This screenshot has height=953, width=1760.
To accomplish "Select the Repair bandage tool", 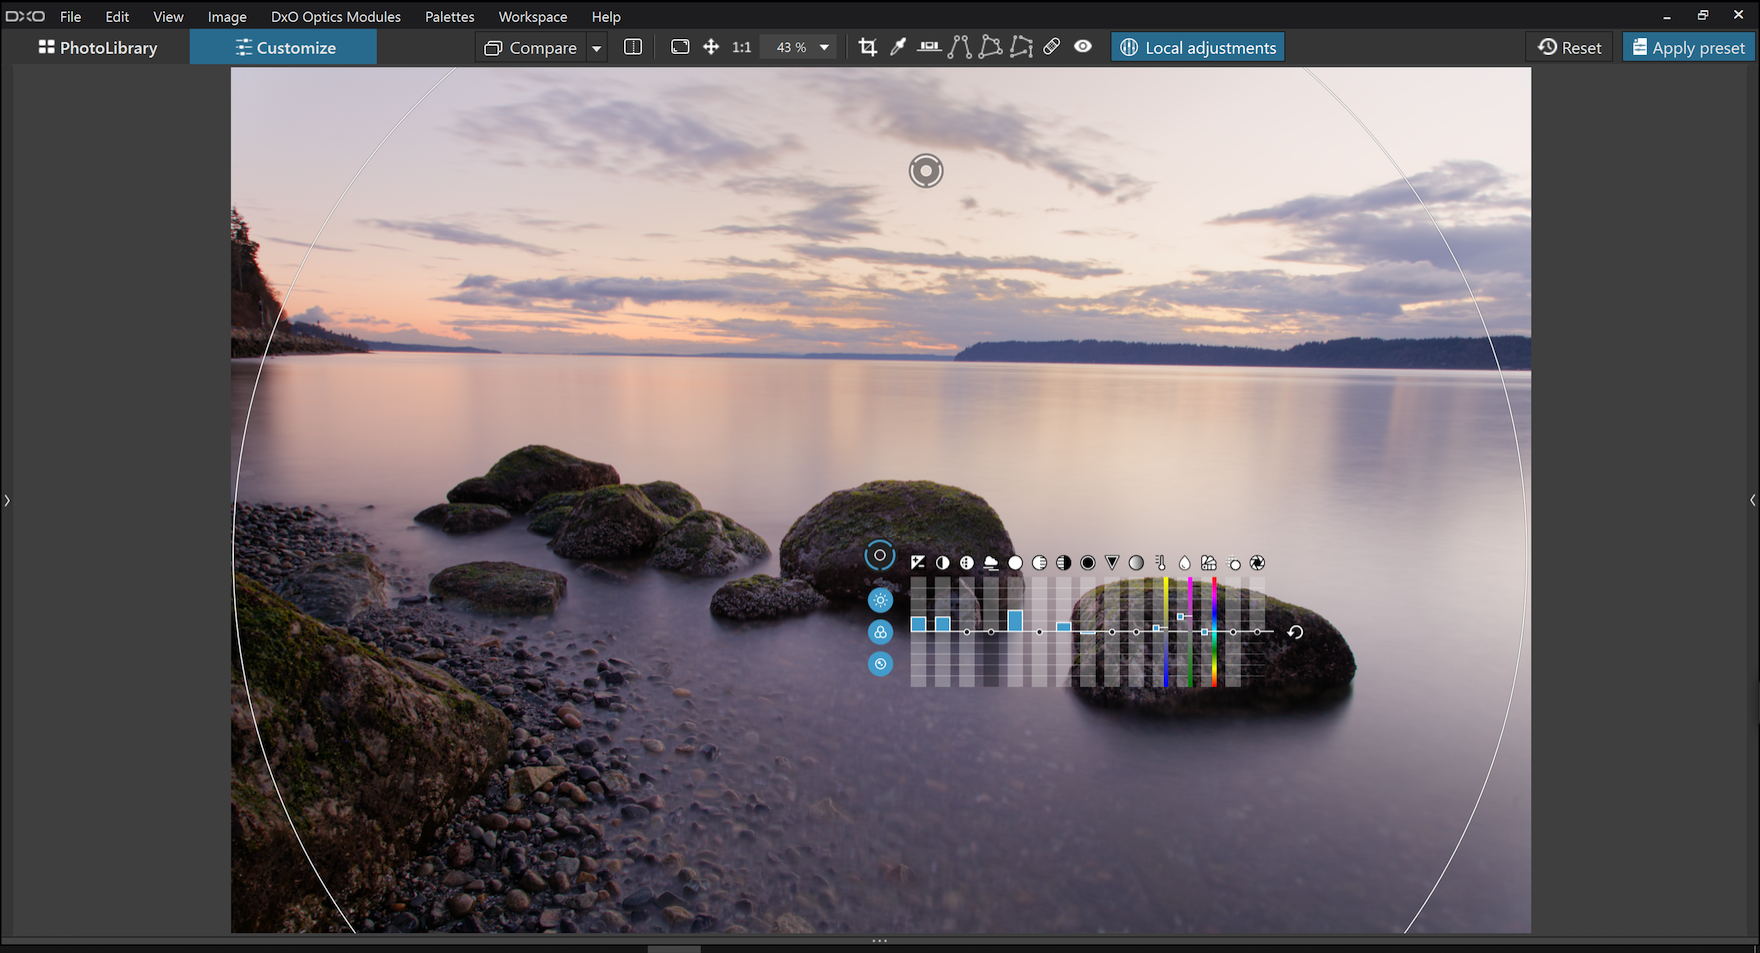I will click(x=1051, y=47).
